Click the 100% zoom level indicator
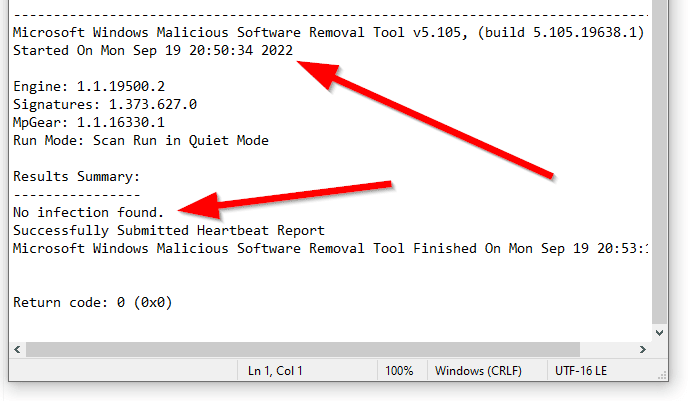The image size is (688, 401). (x=399, y=371)
